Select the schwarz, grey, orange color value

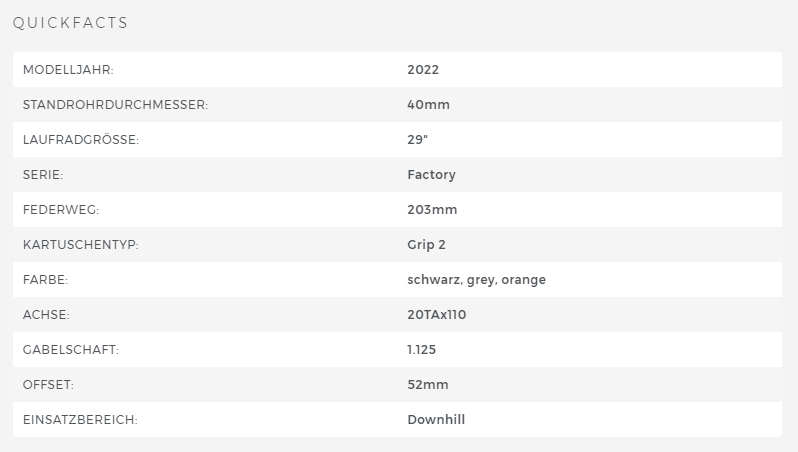[476, 280]
